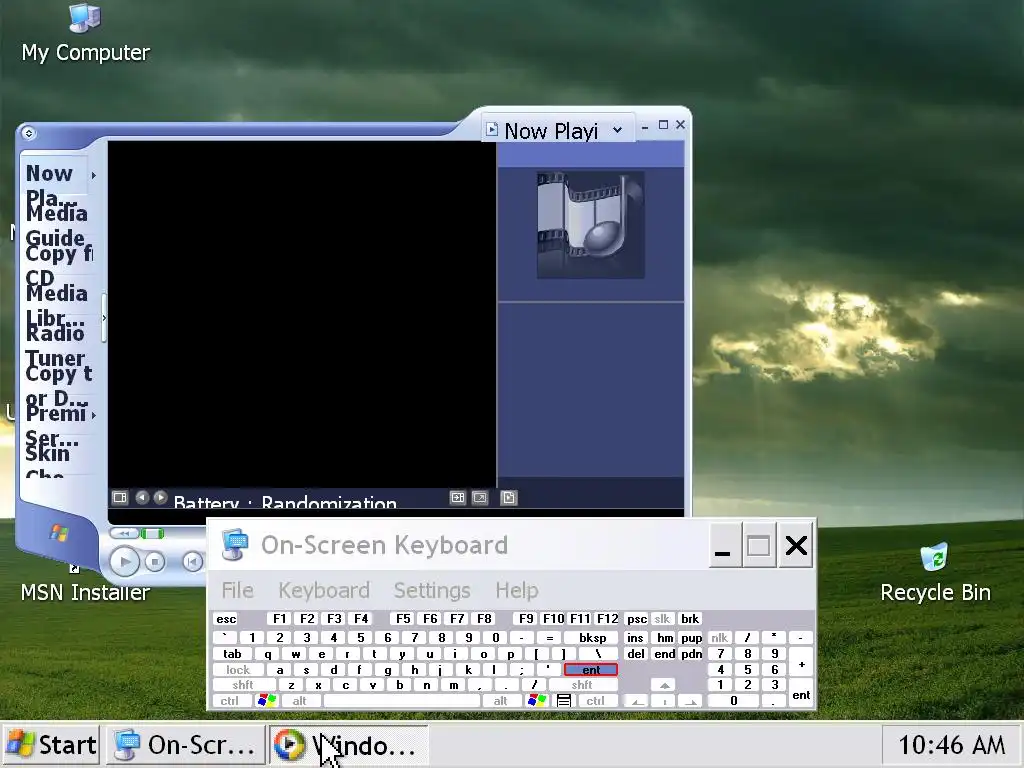Click the highlighted ent key

[x=591, y=670]
